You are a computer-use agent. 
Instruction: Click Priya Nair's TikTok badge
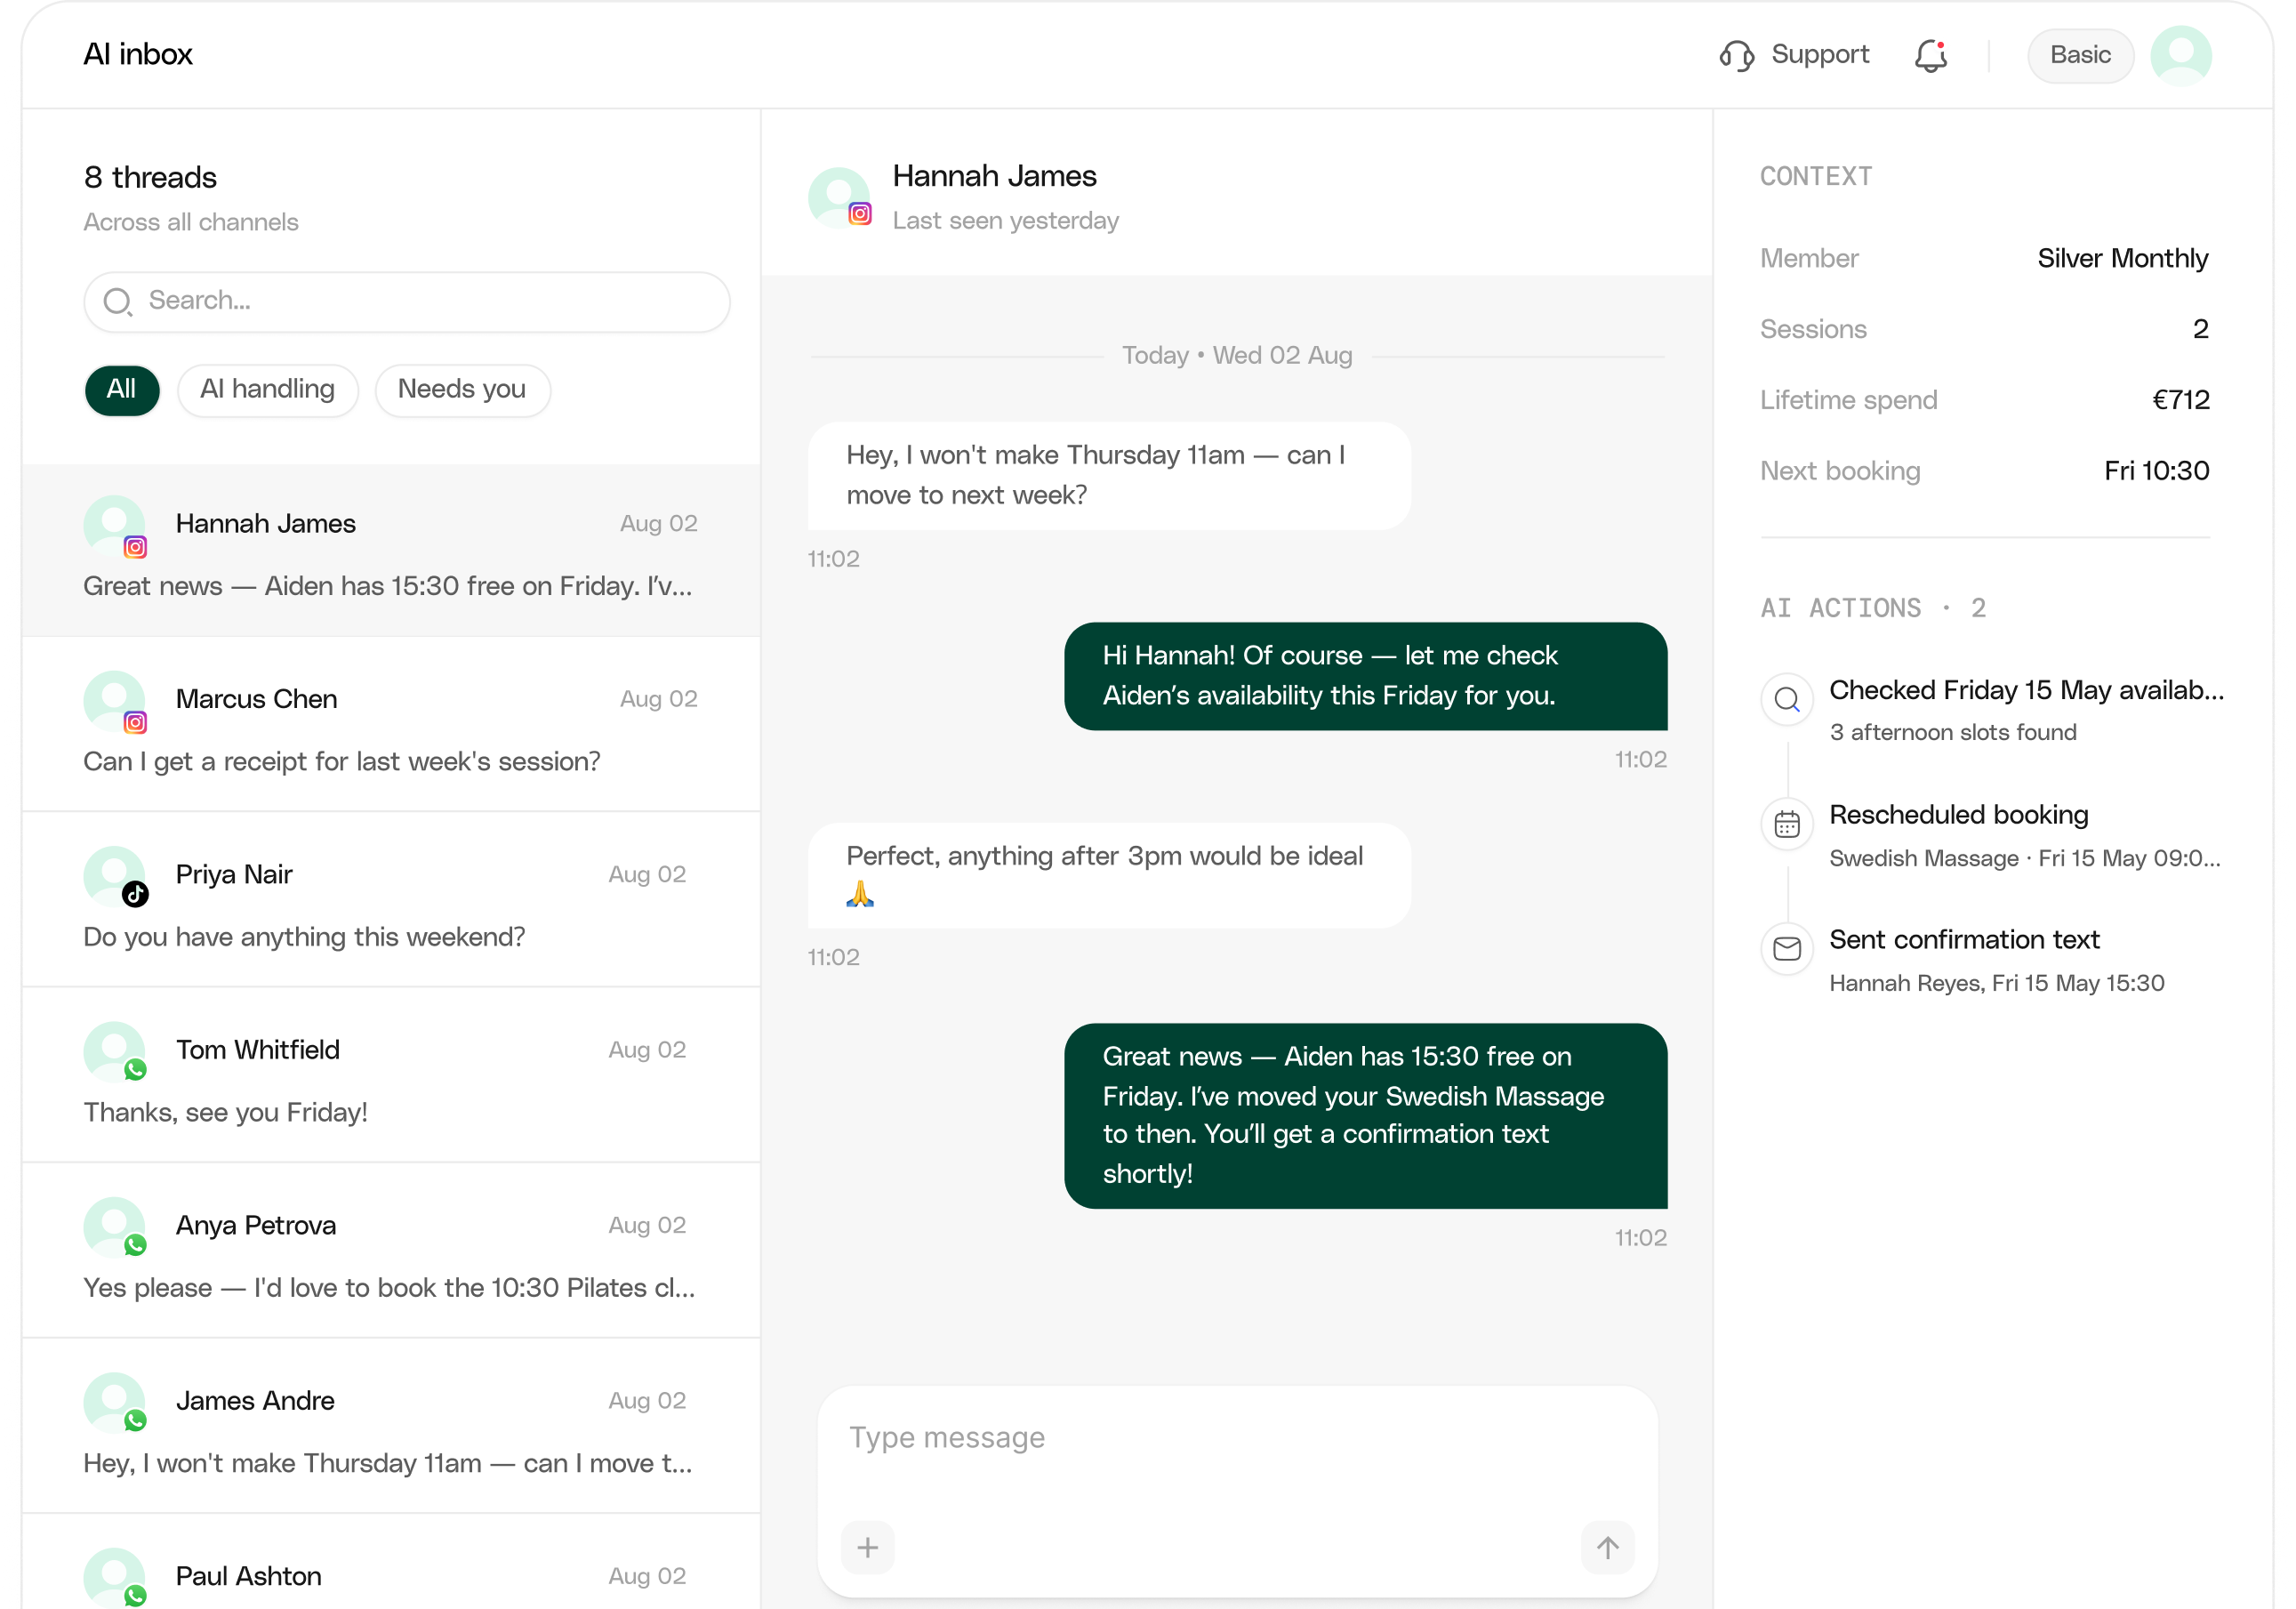[x=135, y=894]
